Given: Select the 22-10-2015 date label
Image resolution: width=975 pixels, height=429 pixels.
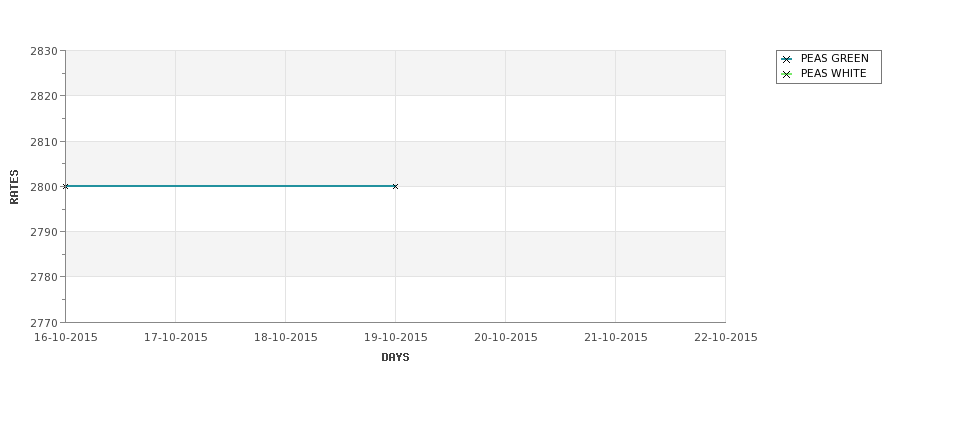Looking at the screenshot, I should coord(726,337).
